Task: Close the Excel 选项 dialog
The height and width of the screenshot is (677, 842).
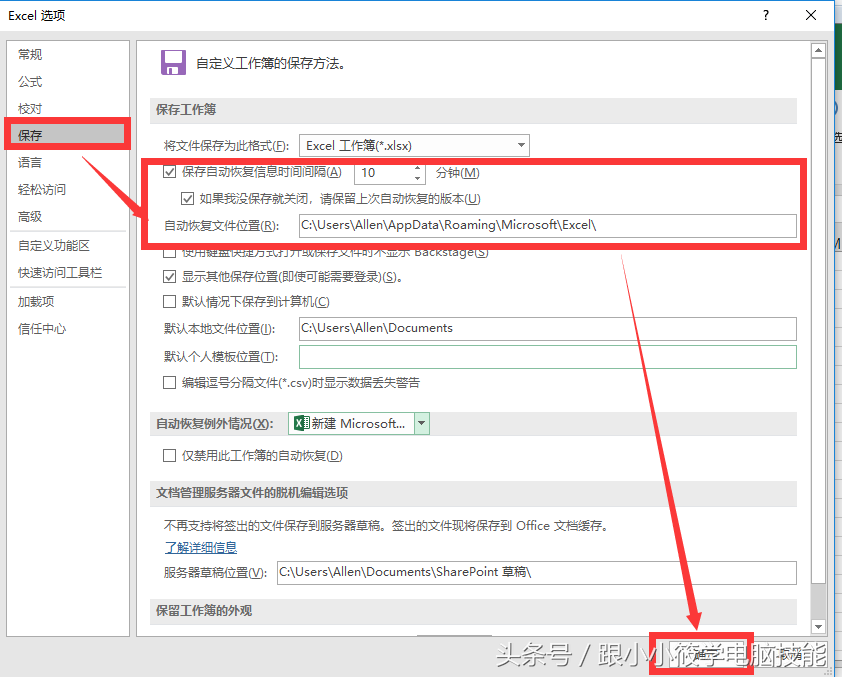Action: click(x=811, y=15)
